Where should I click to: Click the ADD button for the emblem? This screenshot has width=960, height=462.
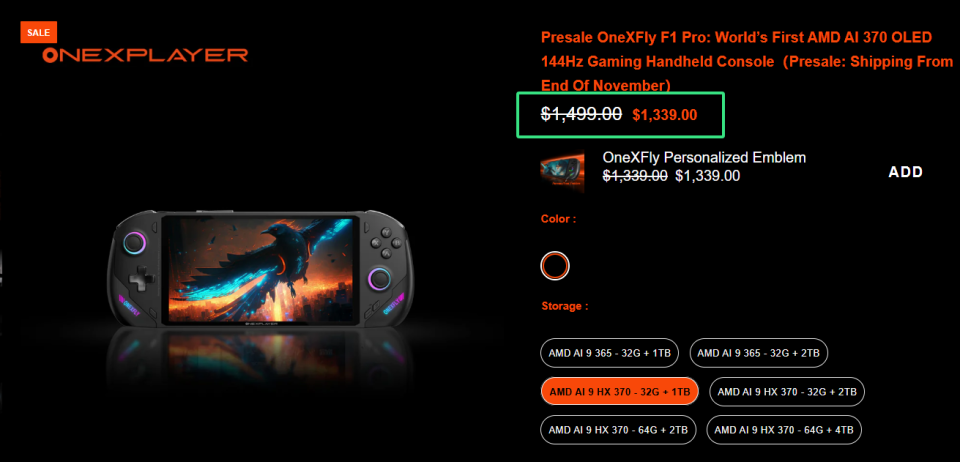[905, 172]
